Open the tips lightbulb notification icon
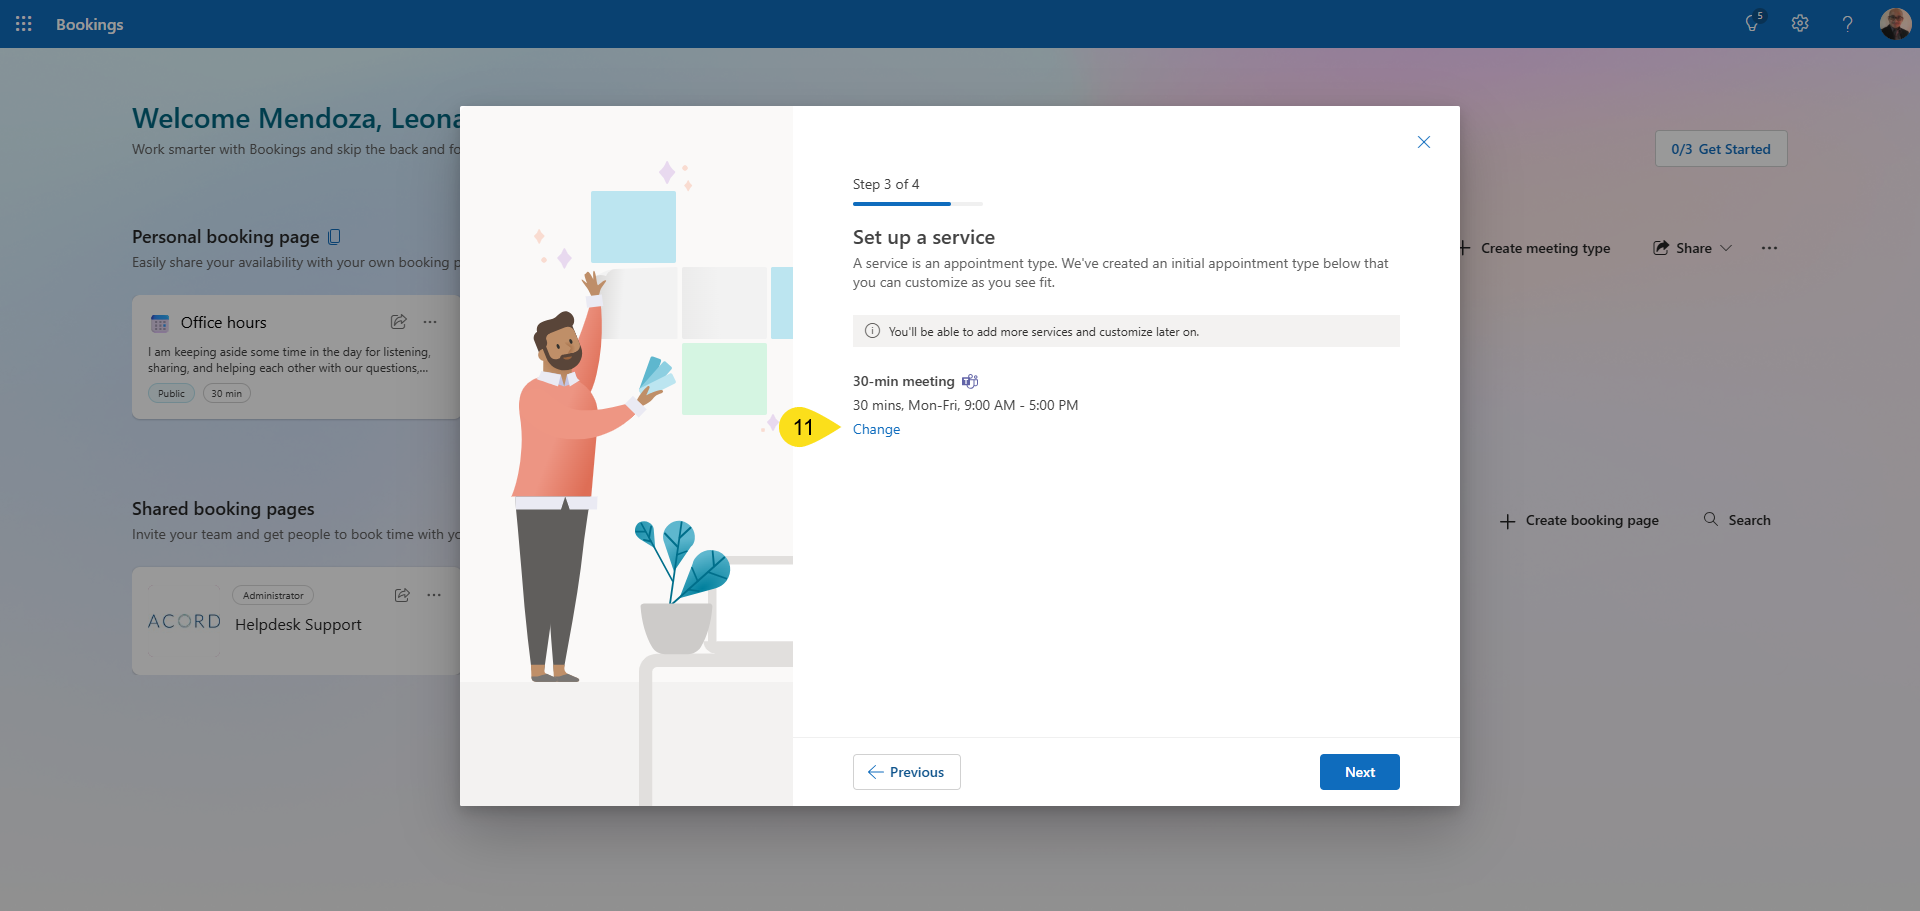The width and height of the screenshot is (1920, 911). coord(1753,24)
